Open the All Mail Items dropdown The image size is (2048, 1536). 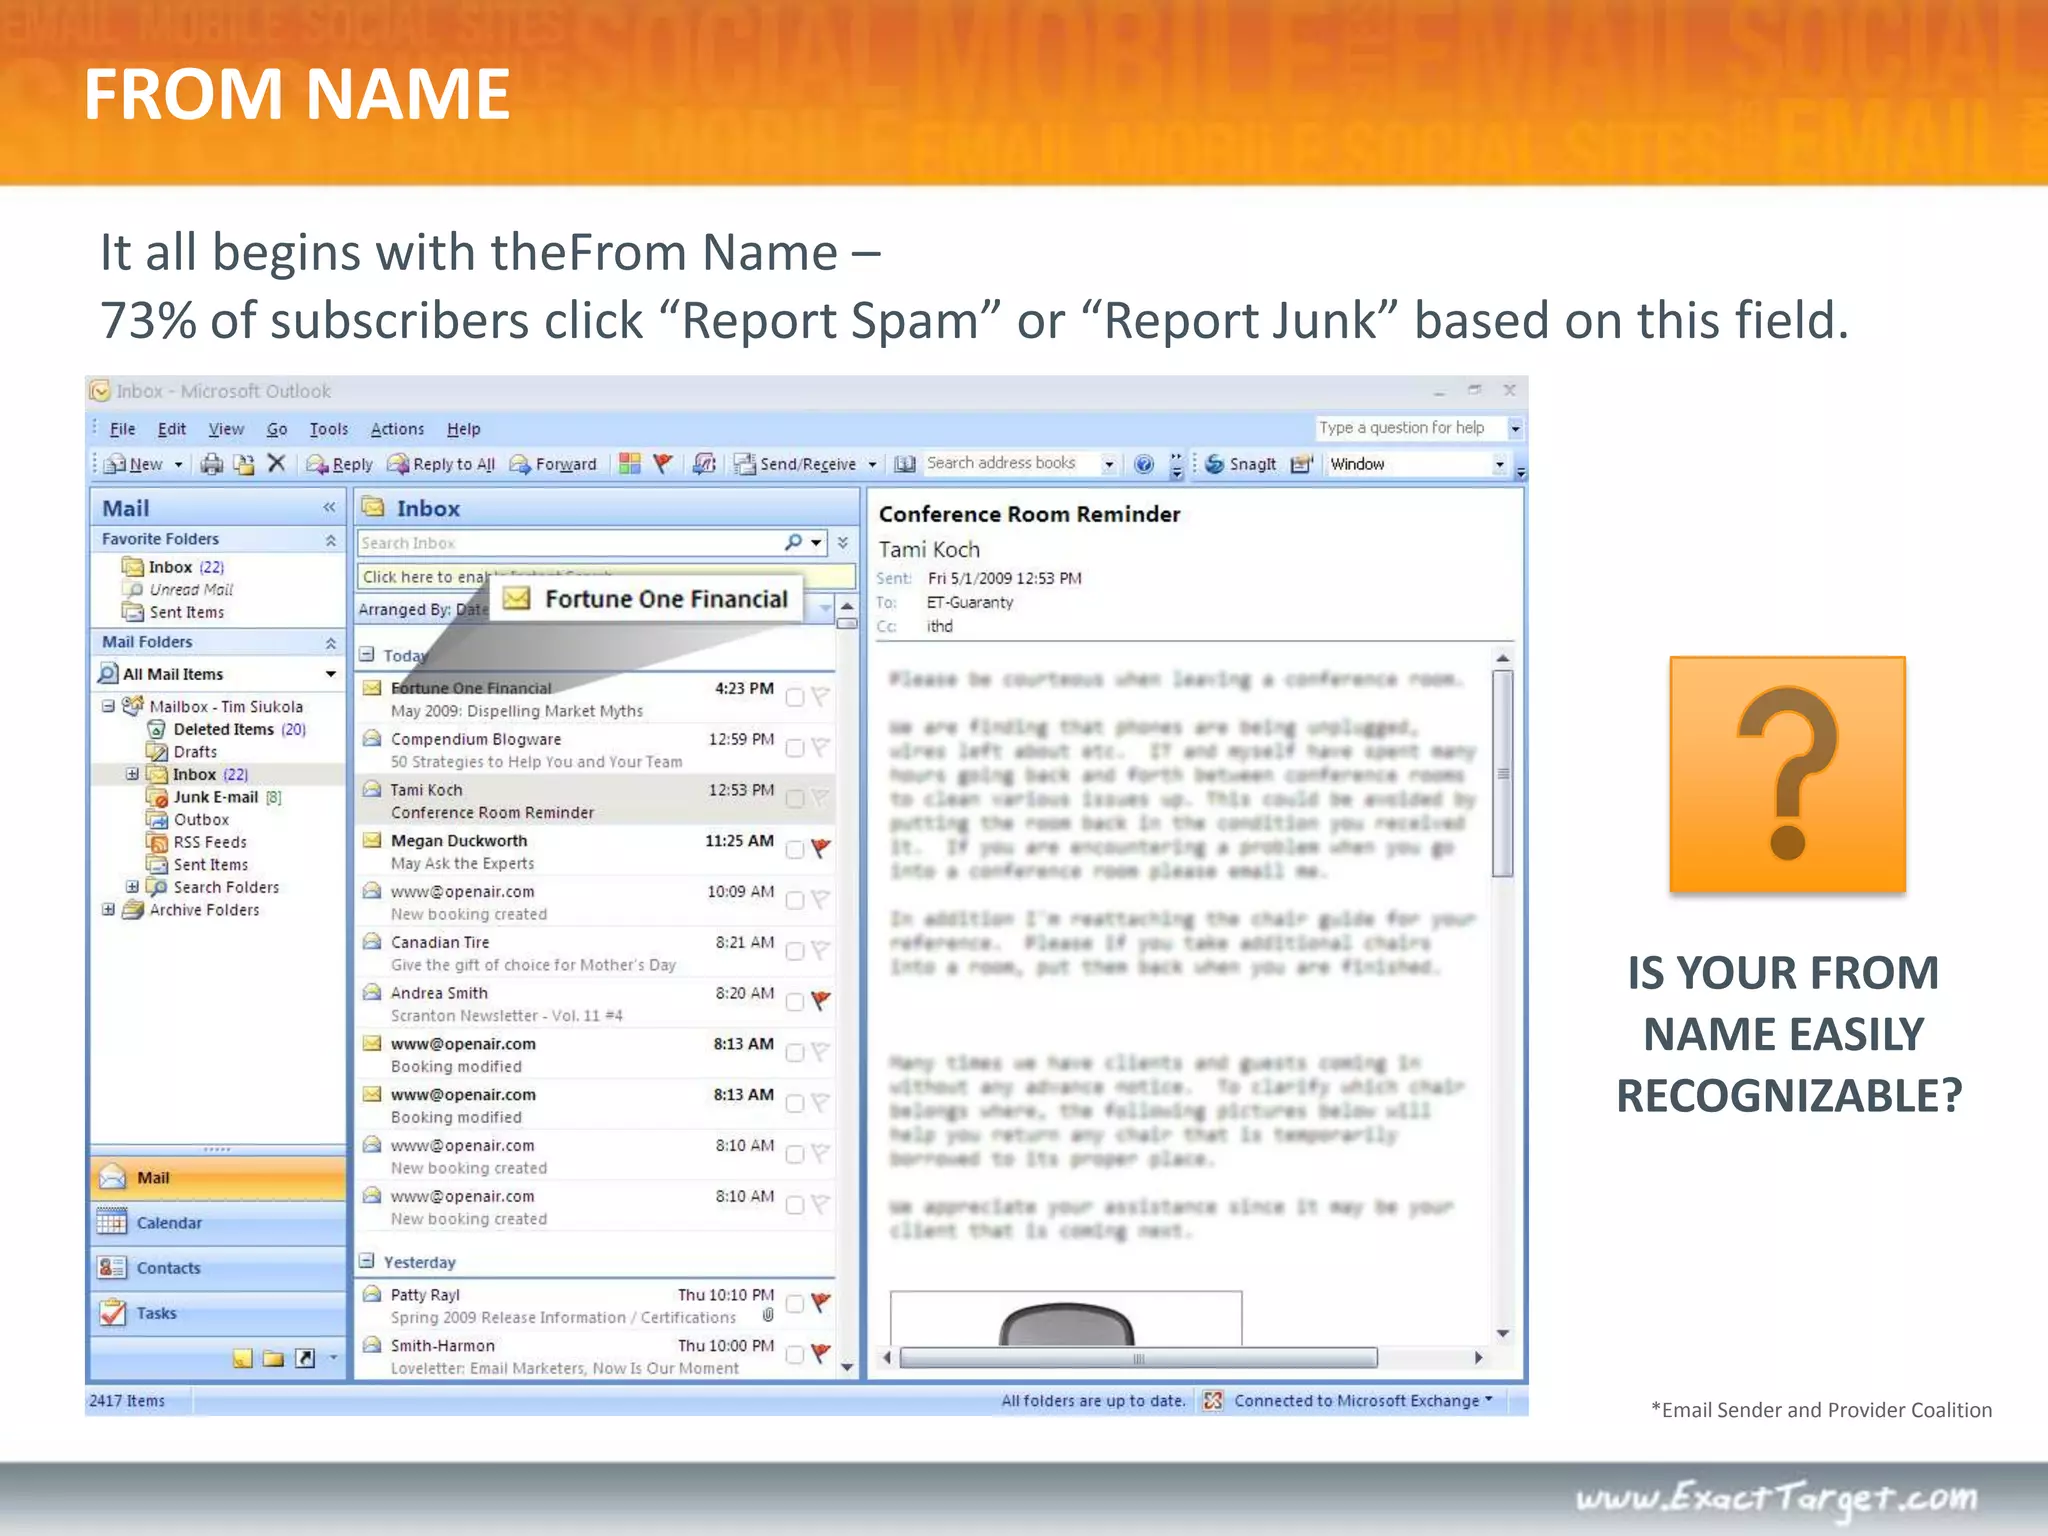(x=330, y=675)
